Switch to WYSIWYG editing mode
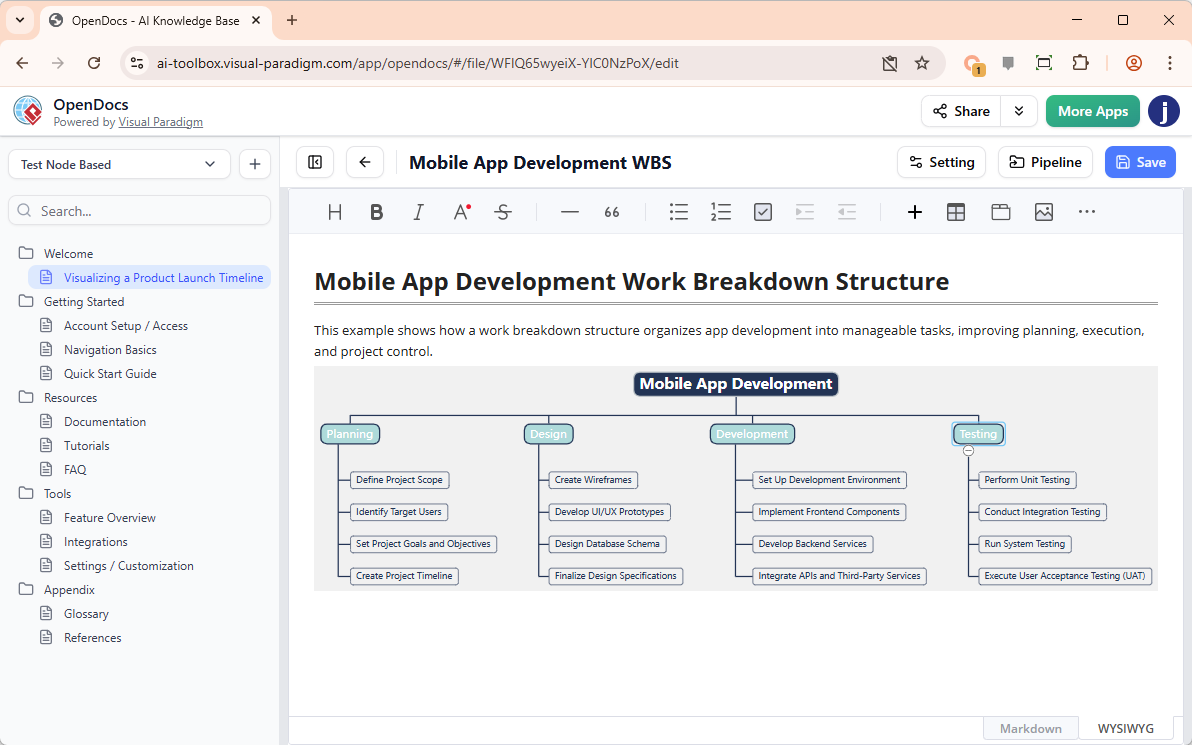 pyautogui.click(x=1125, y=728)
